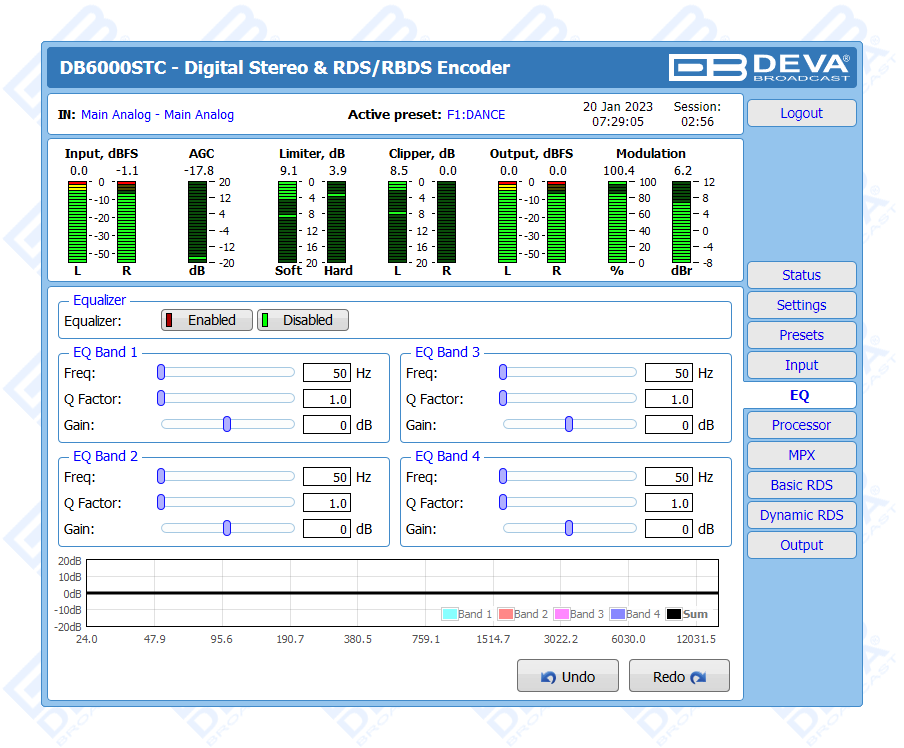Go to the Dynamic RDS section
Screen dimensions: 904x748
click(x=801, y=515)
